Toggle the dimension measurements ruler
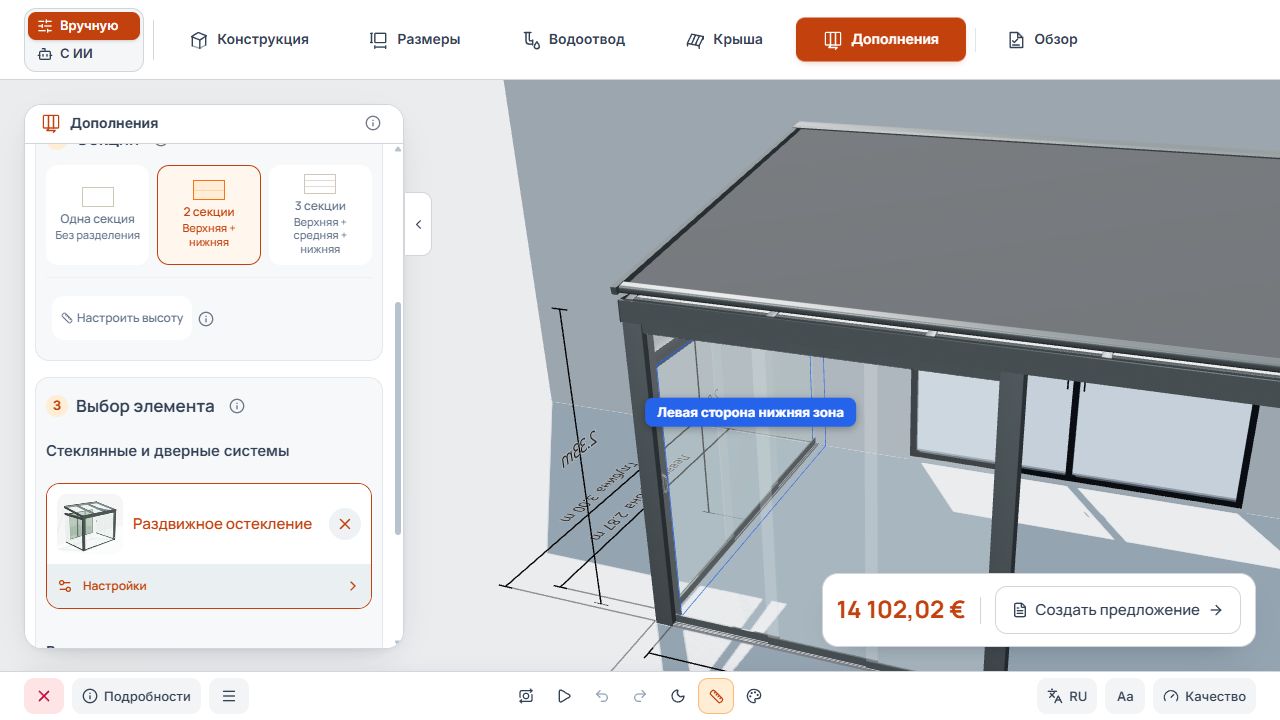This screenshot has height=720, width=1280. point(716,696)
